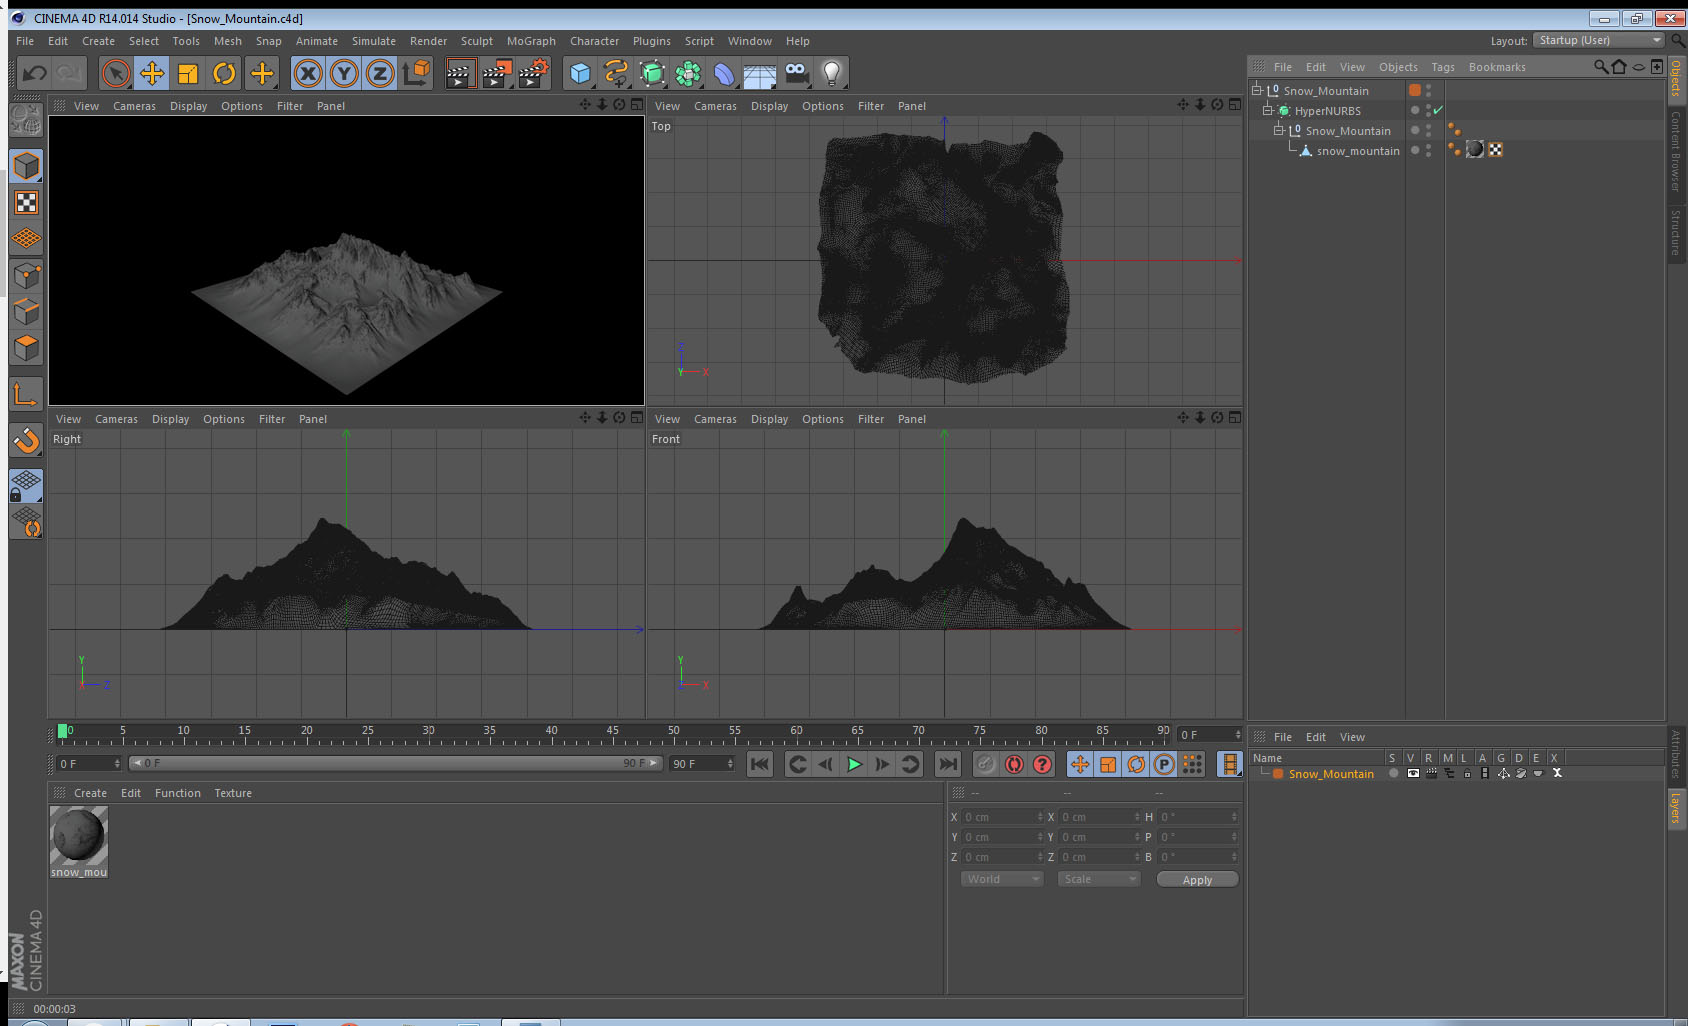Open the Sculpt menu

(476, 41)
